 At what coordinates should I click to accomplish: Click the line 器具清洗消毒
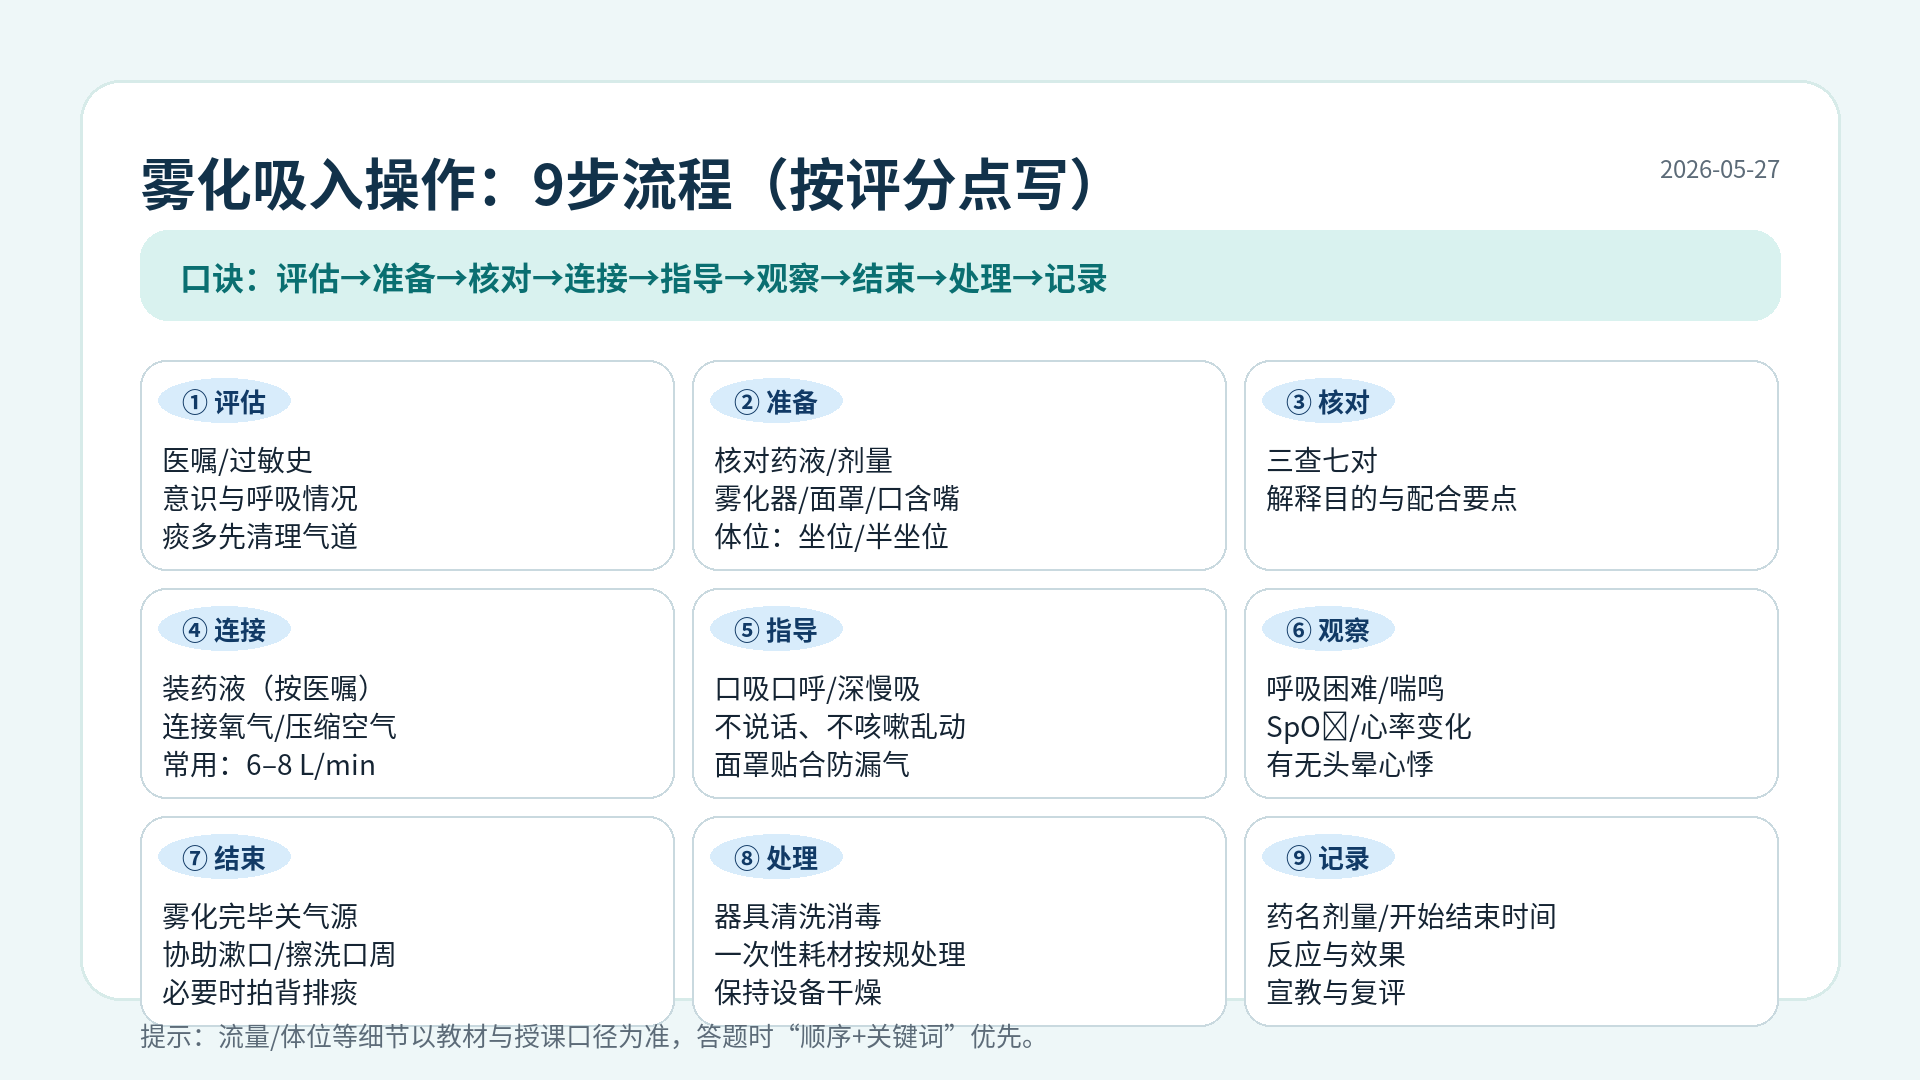click(x=798, y=916)
